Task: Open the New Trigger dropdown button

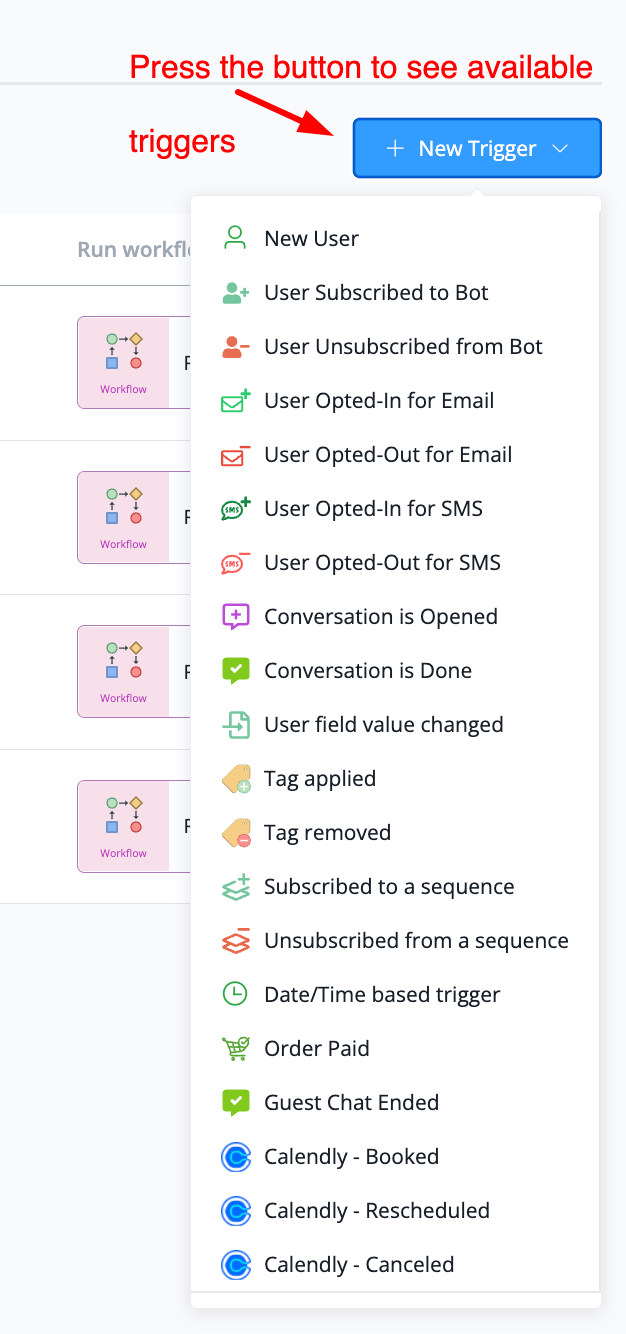Action: [x=476, y=149]
